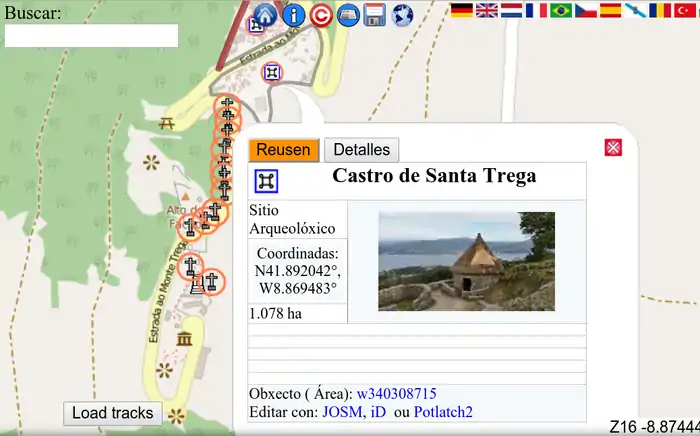Open the Castro de Santa Trega photo
Screen dimensions: 700x436
click(466, 261)
